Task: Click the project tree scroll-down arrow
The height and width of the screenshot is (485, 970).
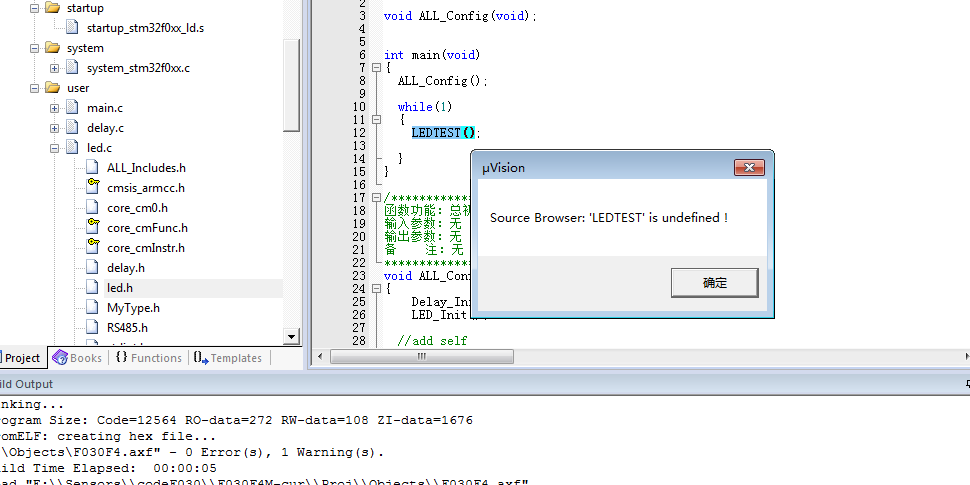Action: point(291,336)
